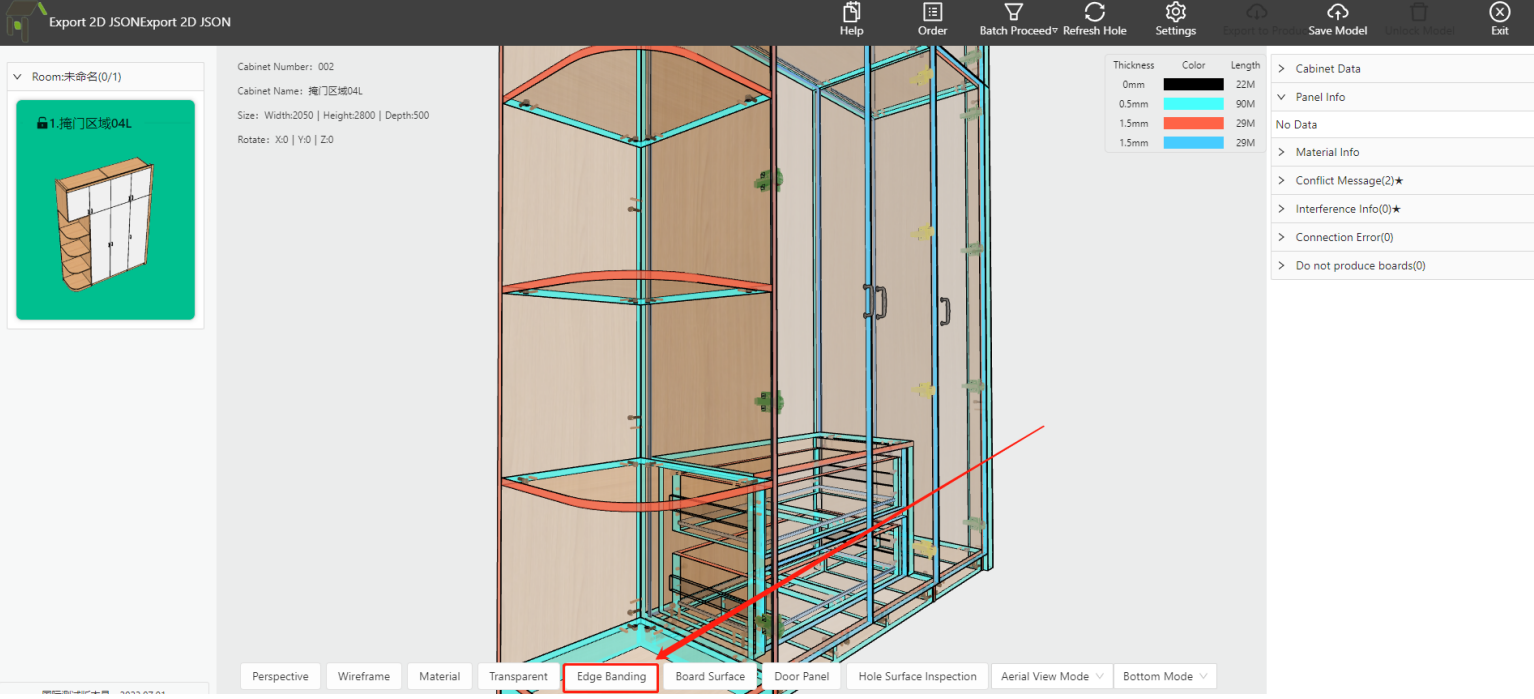Click the Door Panel button

tap(801, 677)
